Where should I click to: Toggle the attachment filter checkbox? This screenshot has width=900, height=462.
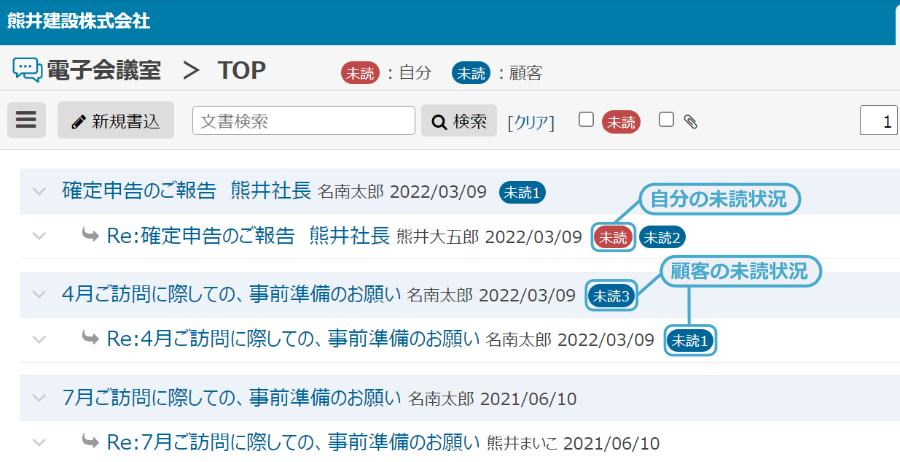(666, 120)
